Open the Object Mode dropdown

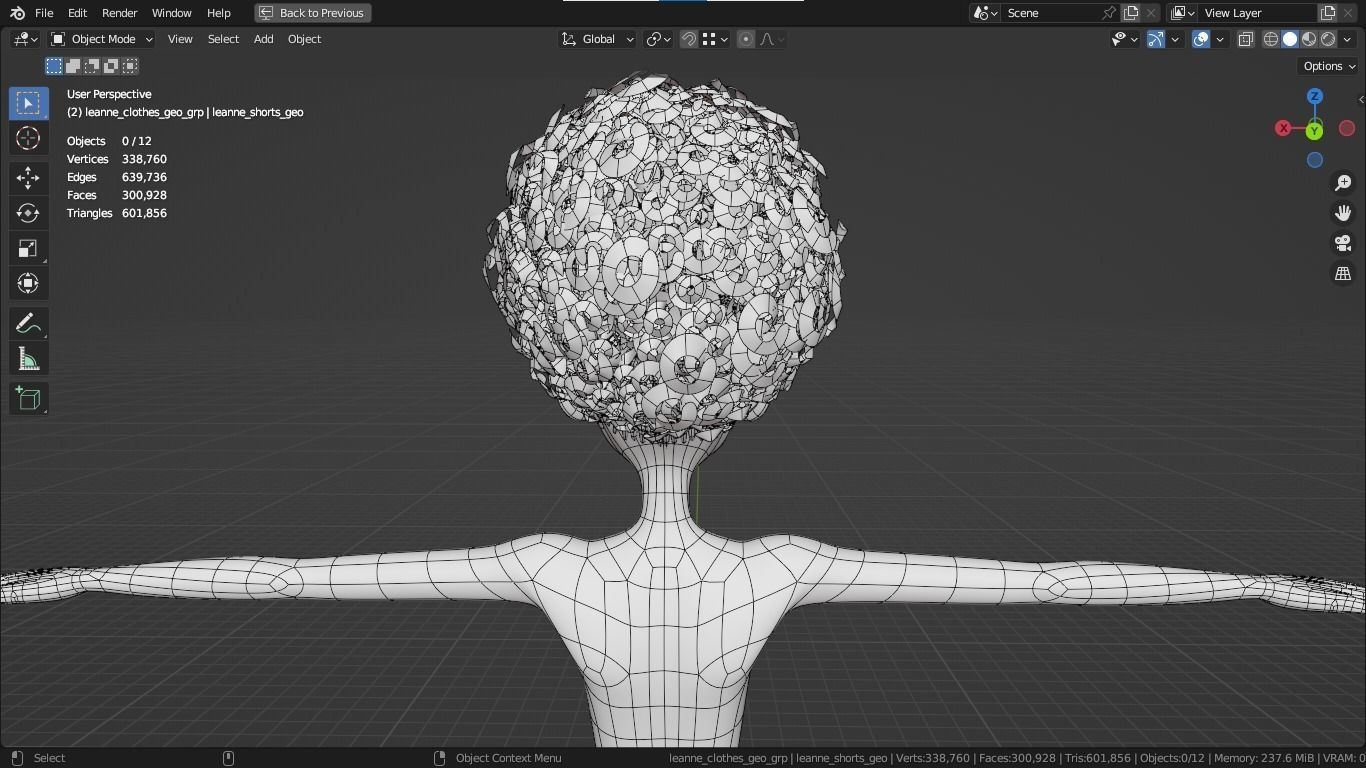click(102, 39)
